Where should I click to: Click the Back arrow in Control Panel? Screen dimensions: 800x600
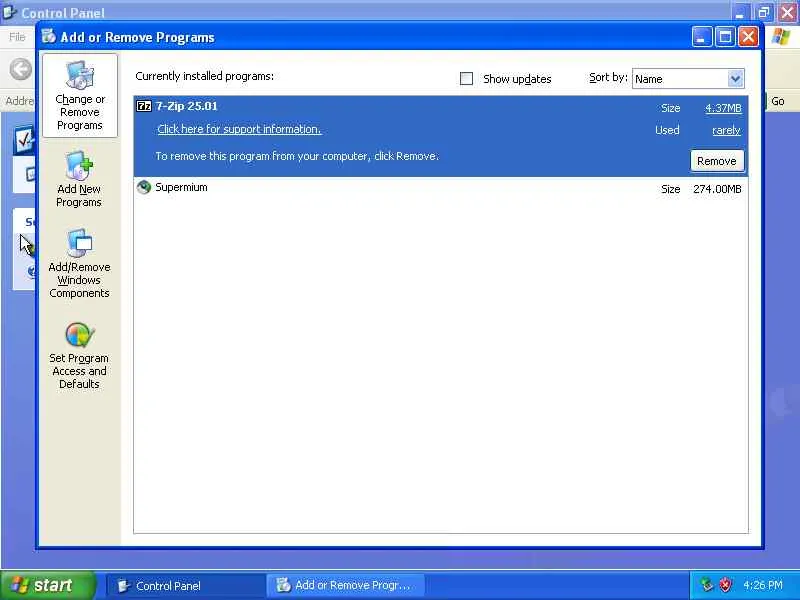[21, 69]
